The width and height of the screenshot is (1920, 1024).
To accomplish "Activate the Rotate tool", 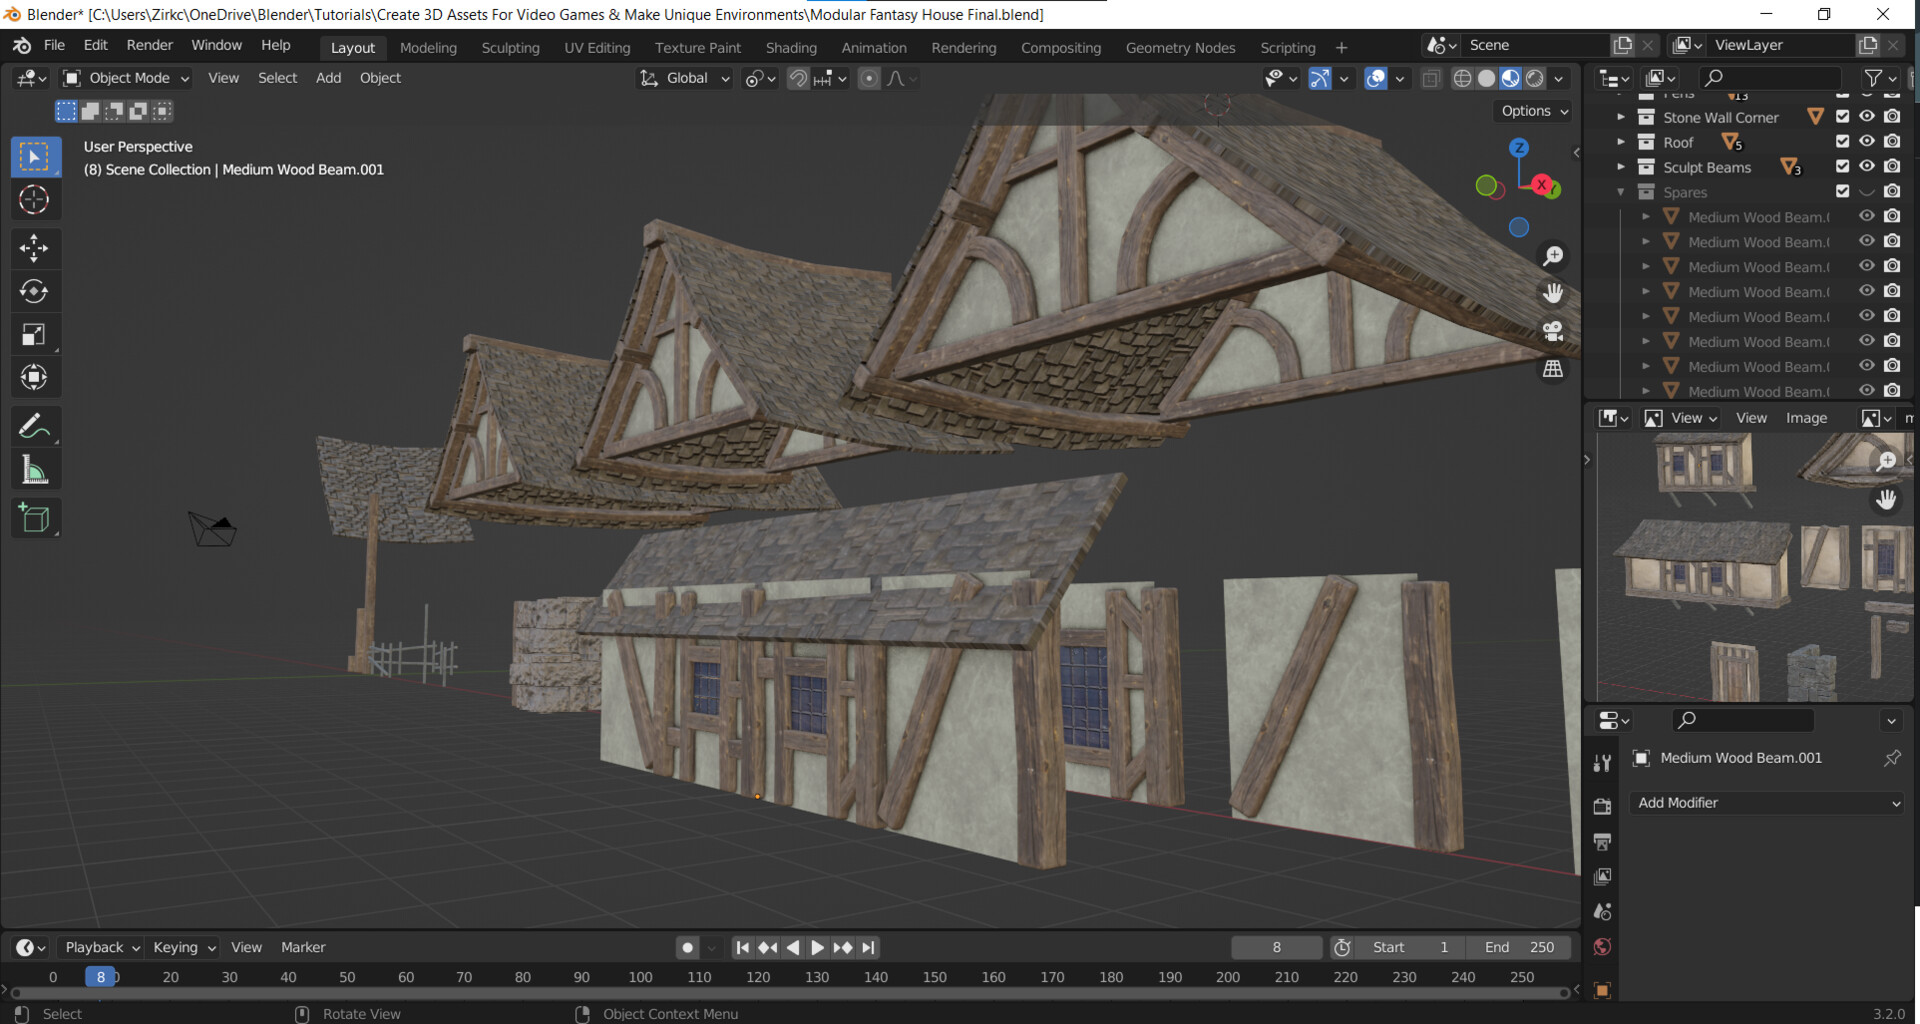I will point(34,291).
